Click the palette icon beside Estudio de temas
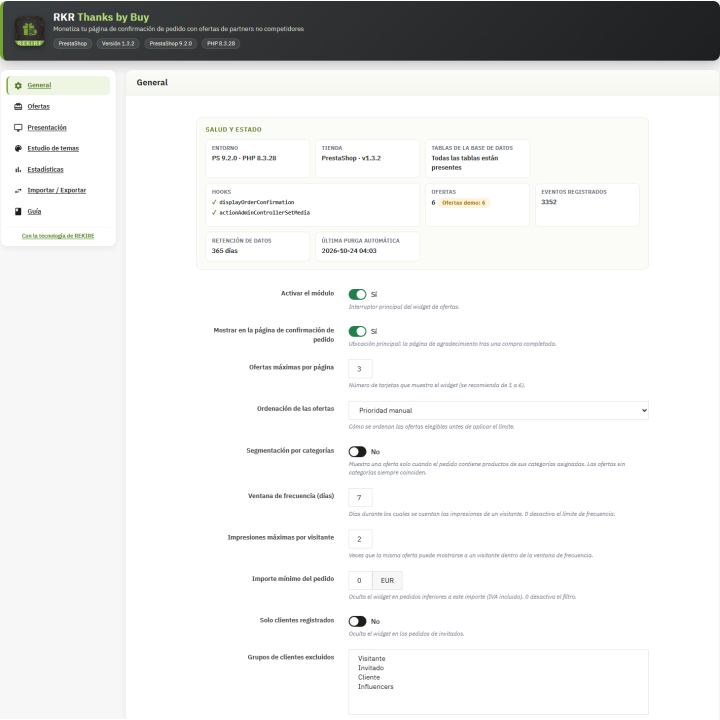 (x=18, y=148)
